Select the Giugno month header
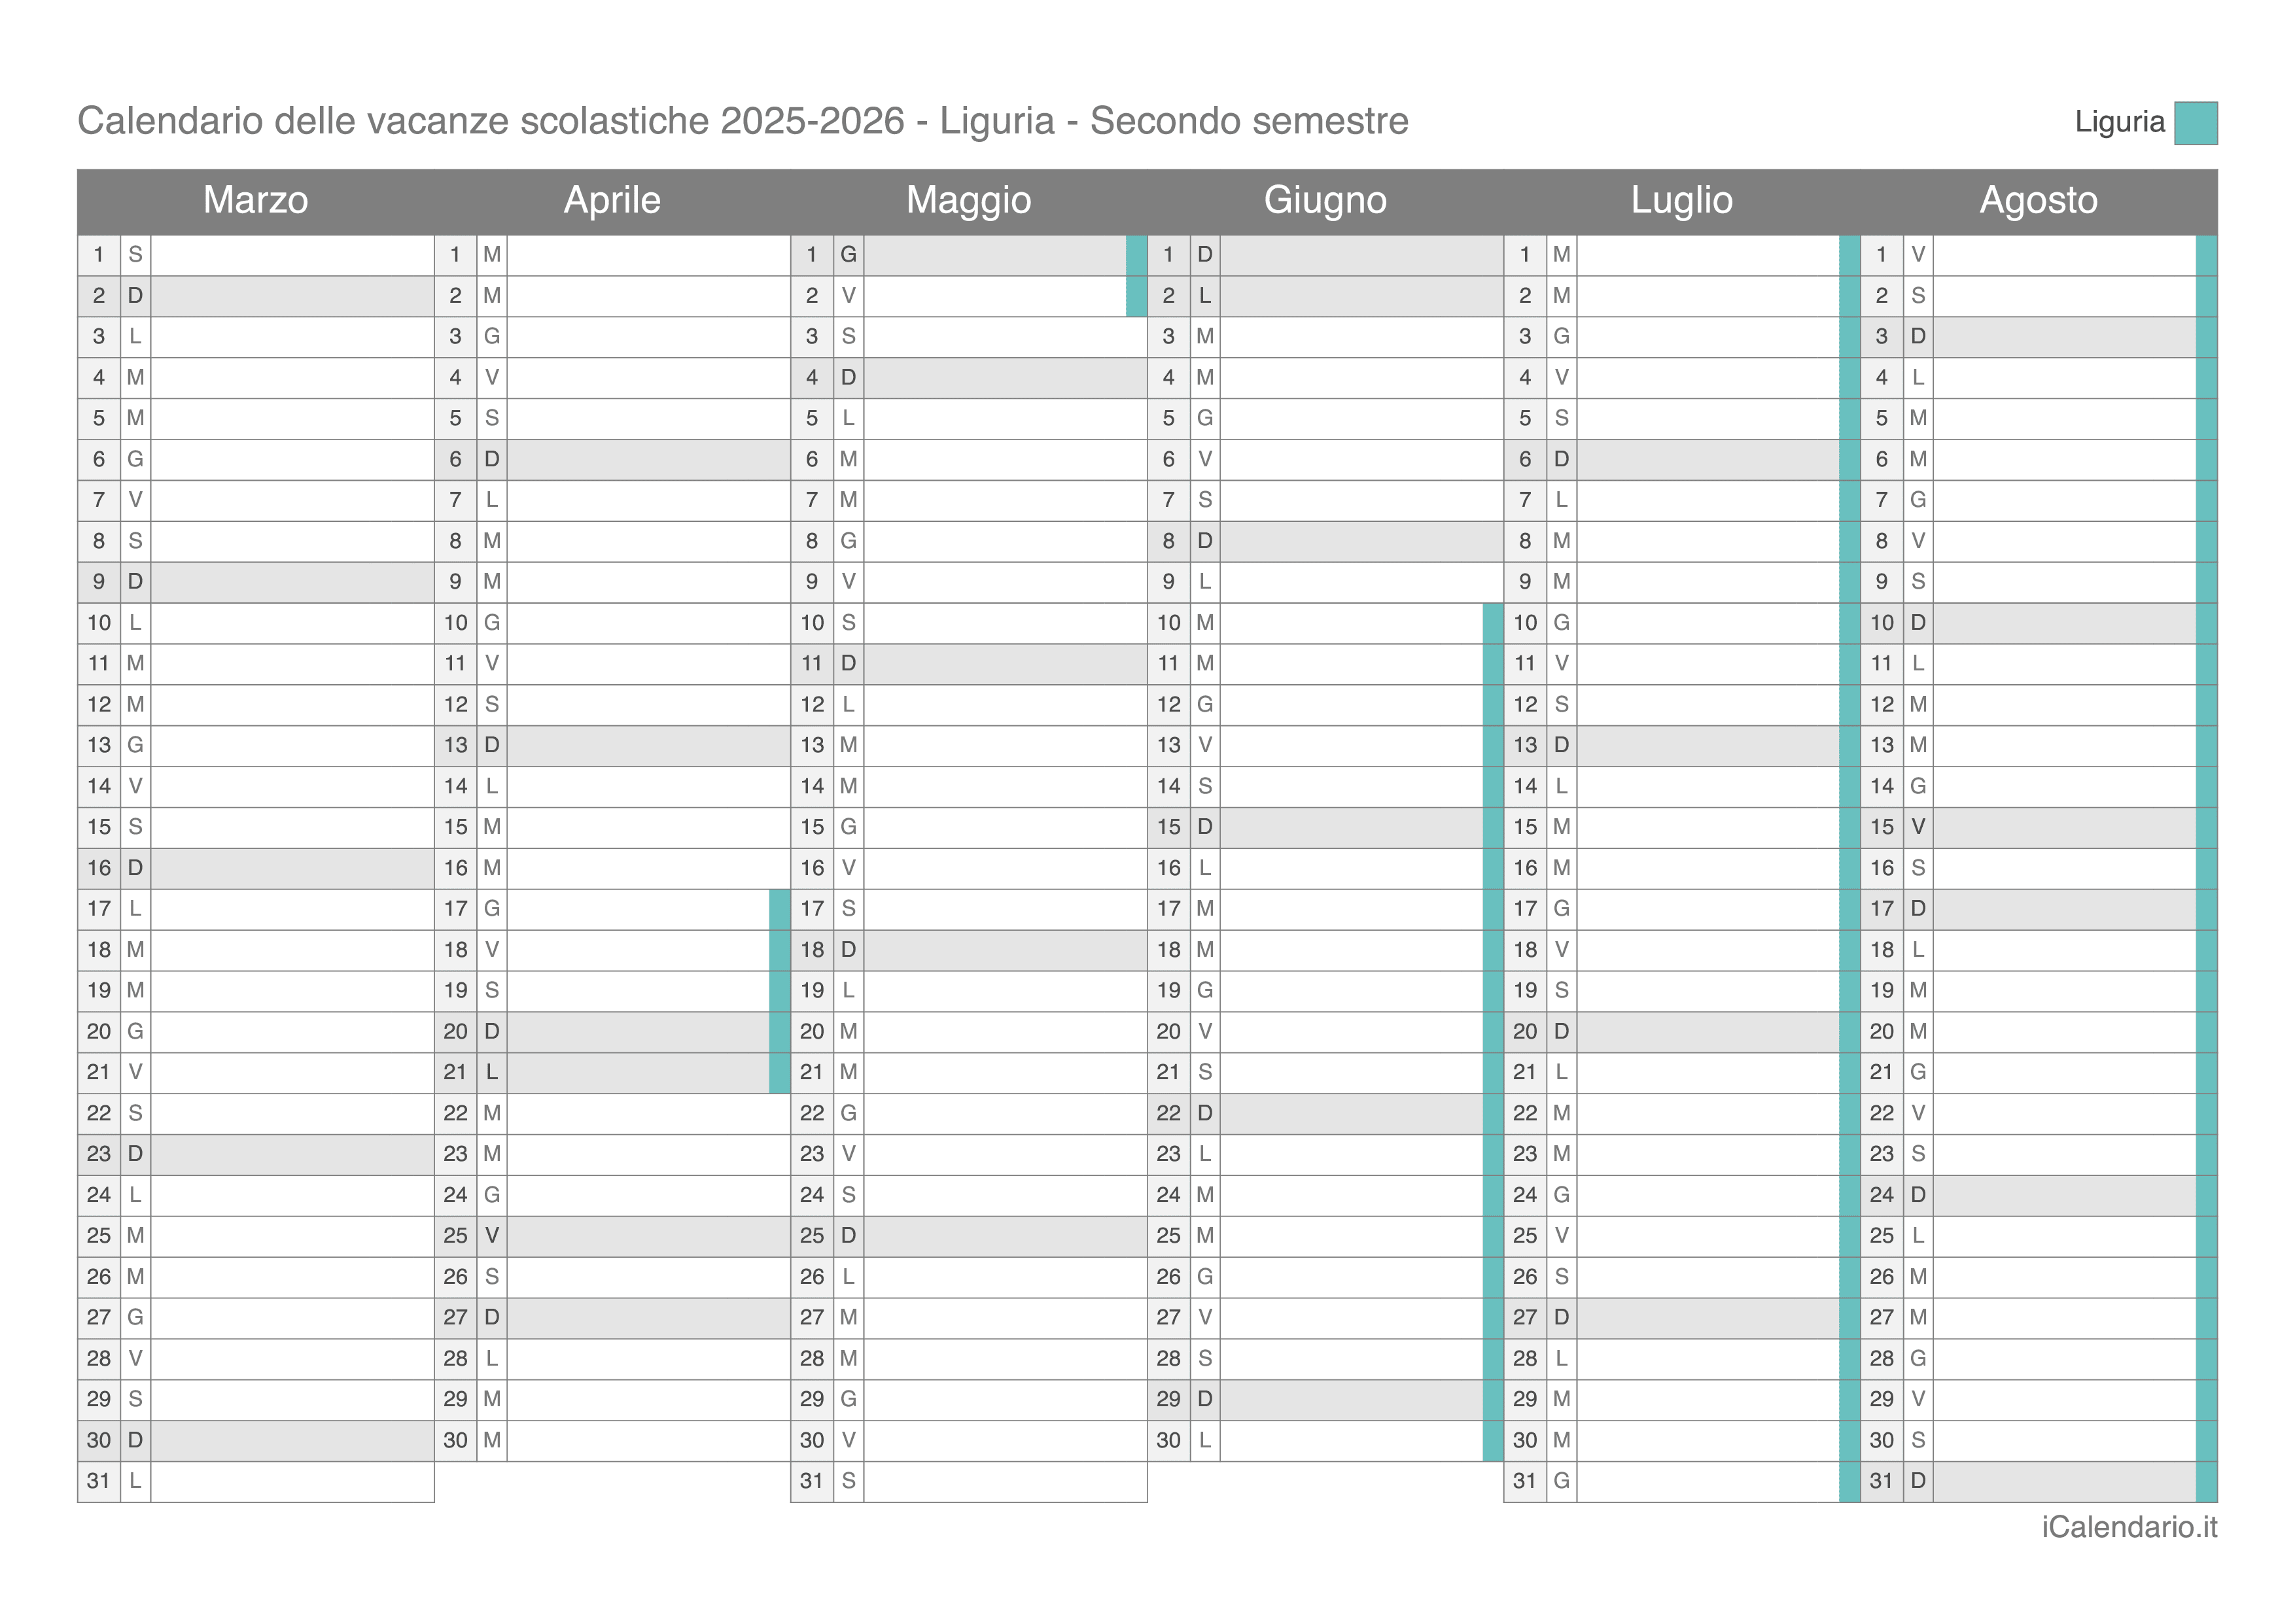Screen dimensions: 2295x1624 pos(1326,201)
